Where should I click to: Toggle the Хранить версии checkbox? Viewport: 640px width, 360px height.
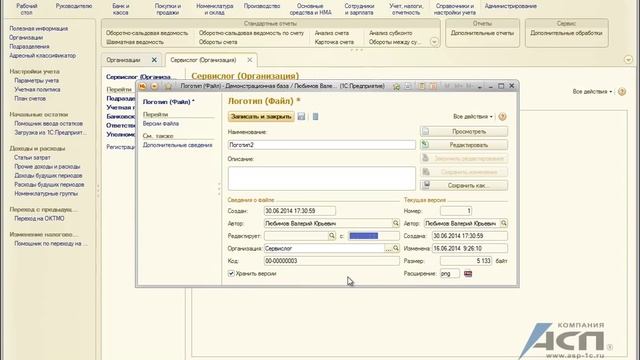point(231,273)
